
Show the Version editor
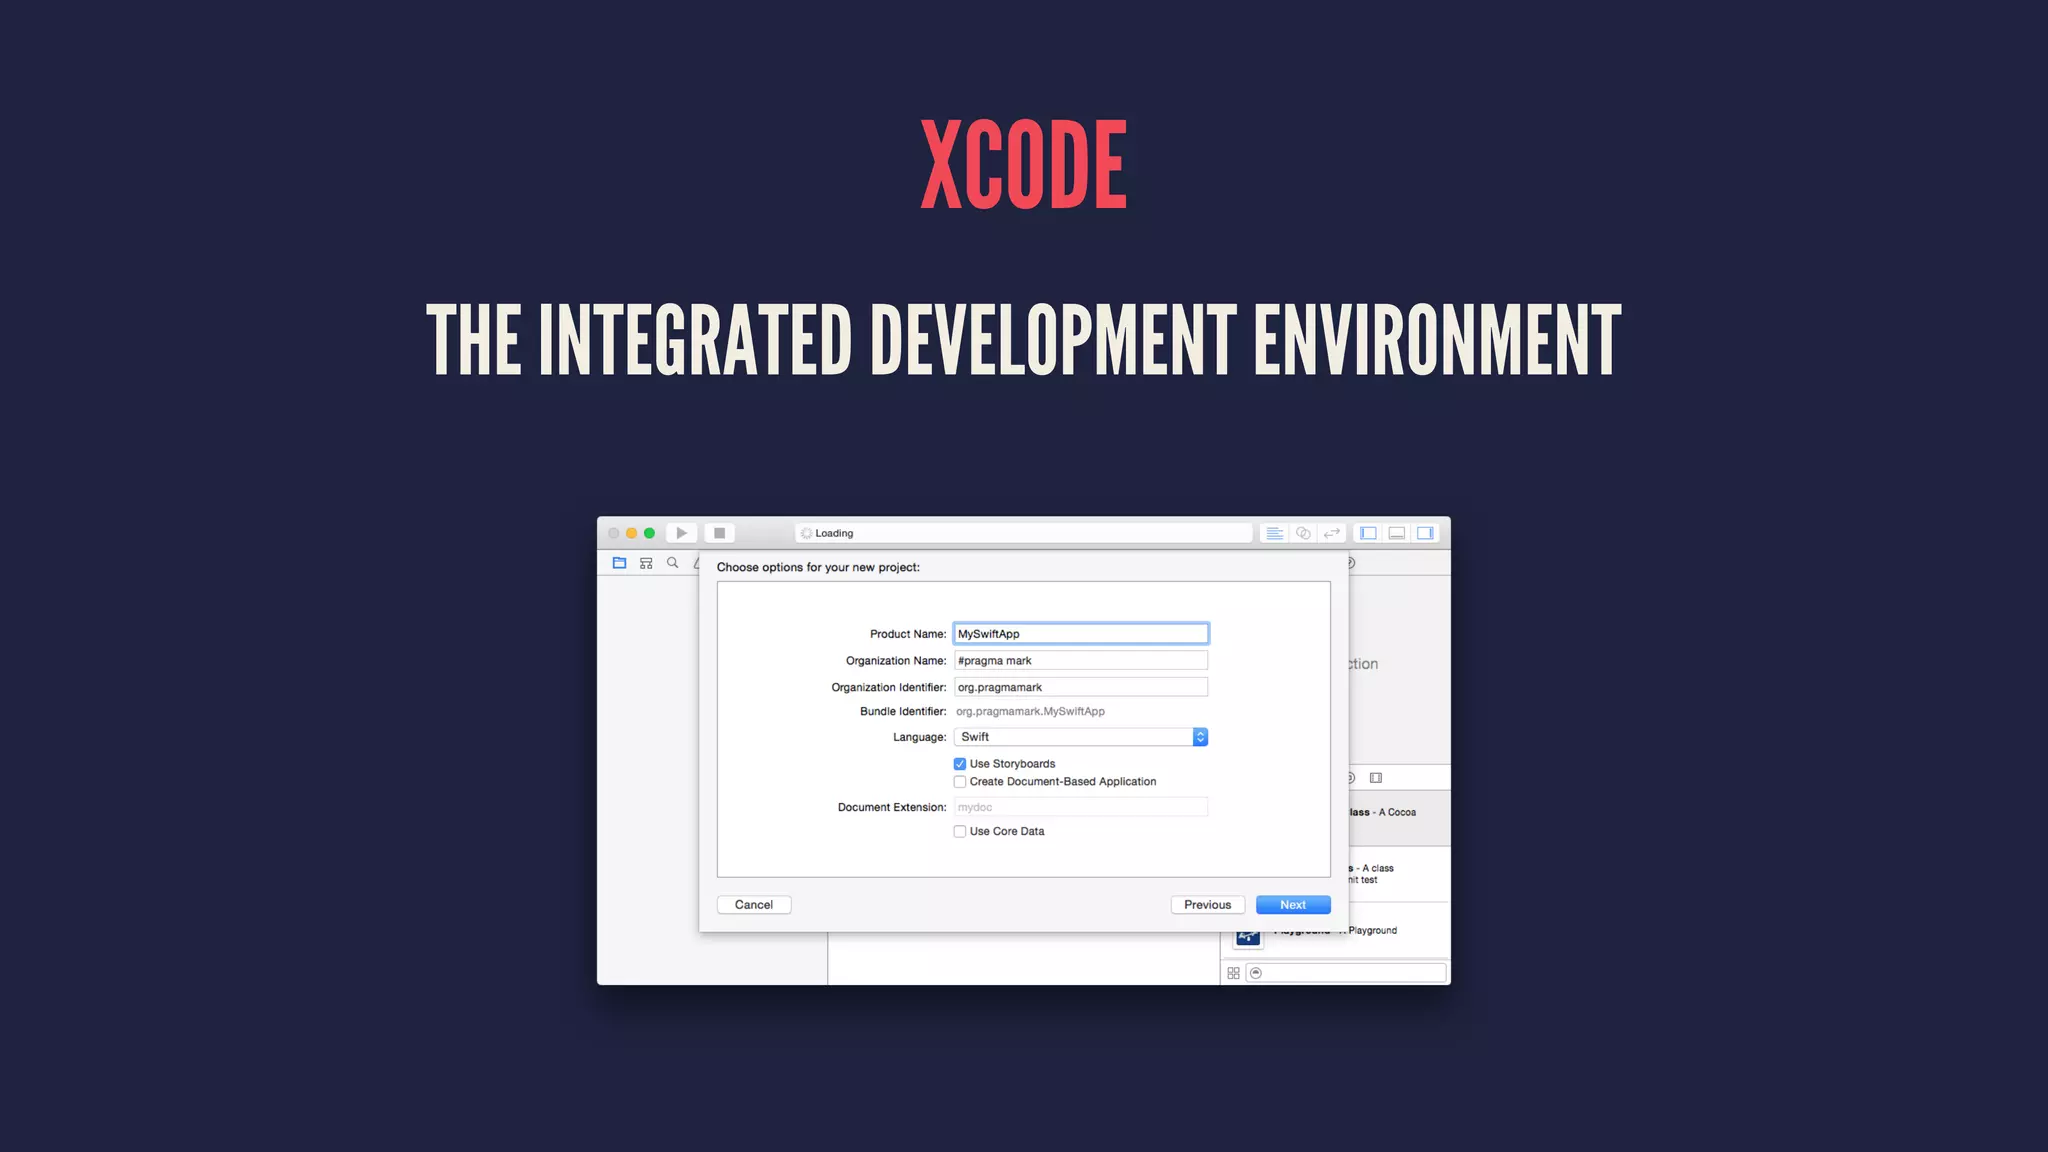pyautogui.click(x=1331, y=533)
